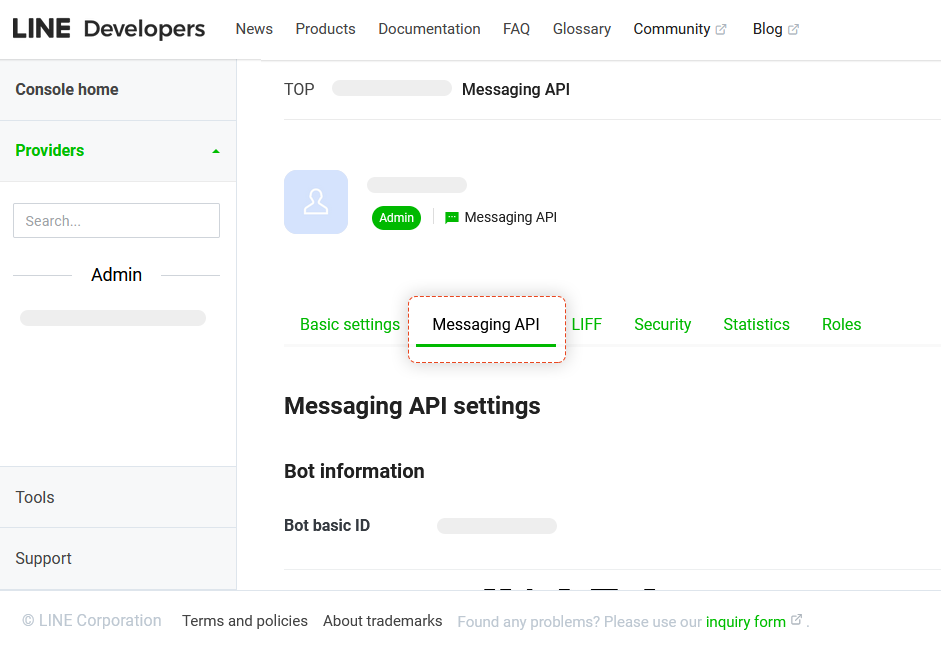Switch to the Basic settings tab
Viewport: 941px width, 650px height.
pyautogui.click(x=350, y=325)
